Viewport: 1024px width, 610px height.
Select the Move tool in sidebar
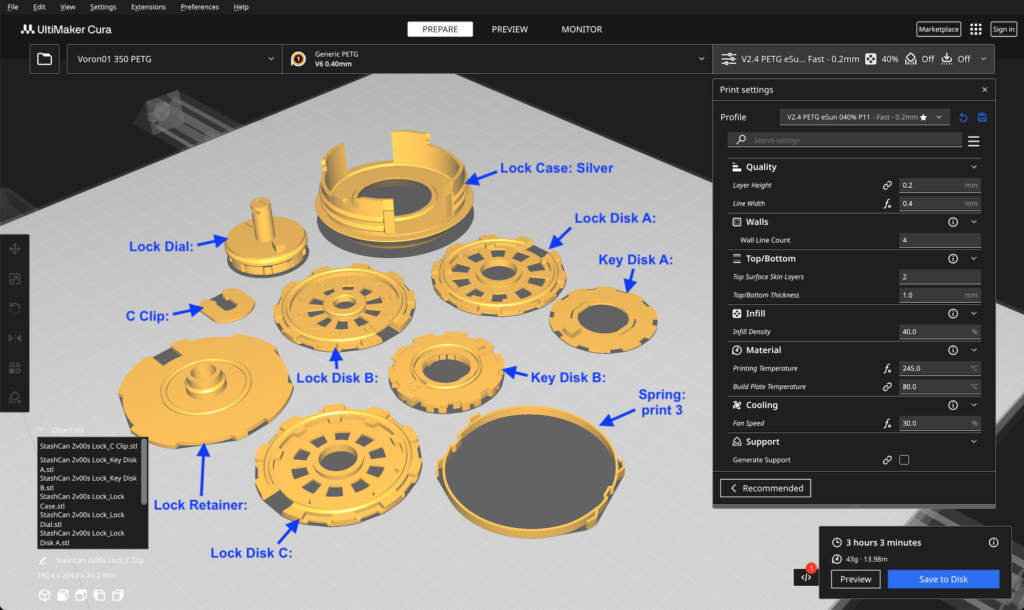(14, 249)
